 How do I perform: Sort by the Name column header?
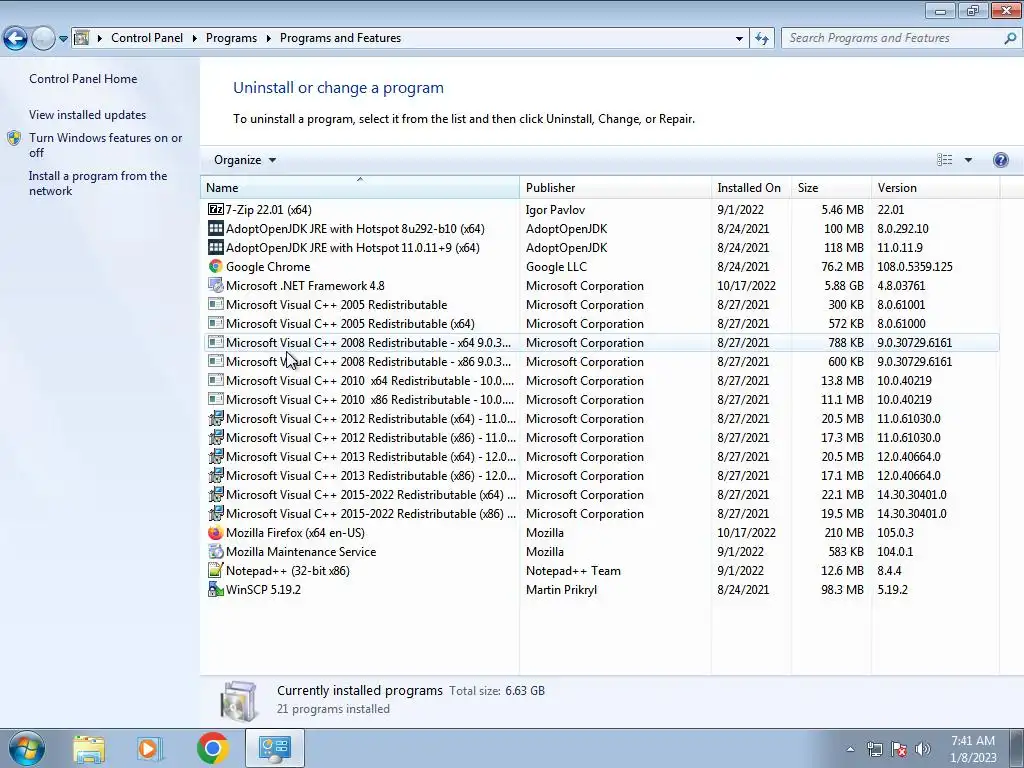click(x=360, y=187)
